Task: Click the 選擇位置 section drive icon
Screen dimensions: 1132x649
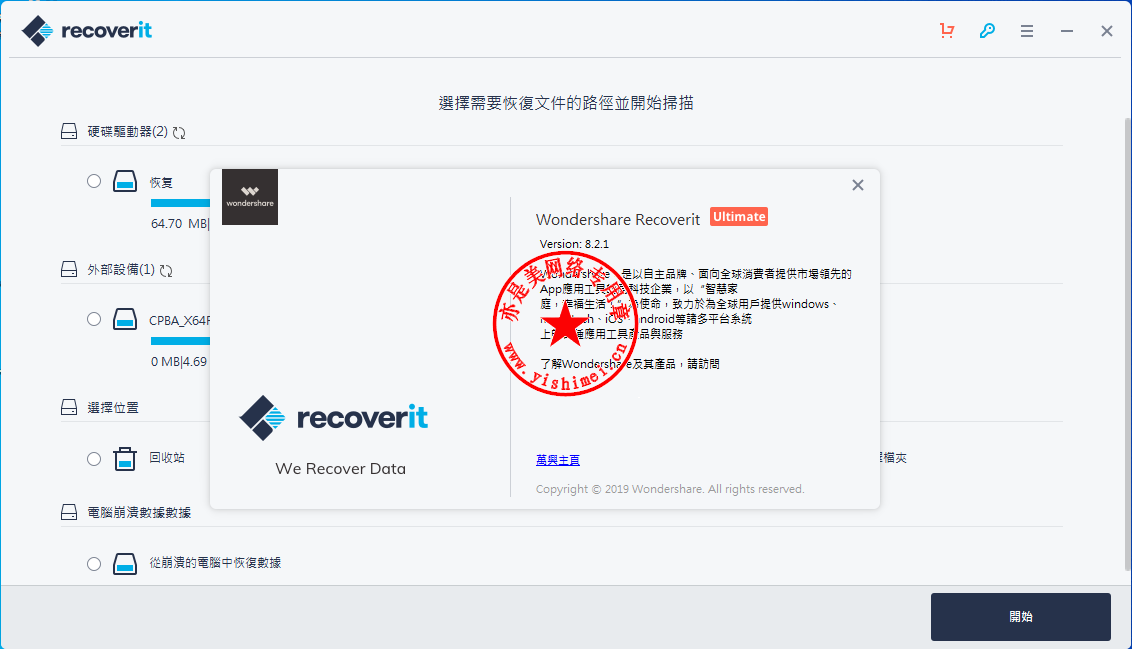Action: 69,407
